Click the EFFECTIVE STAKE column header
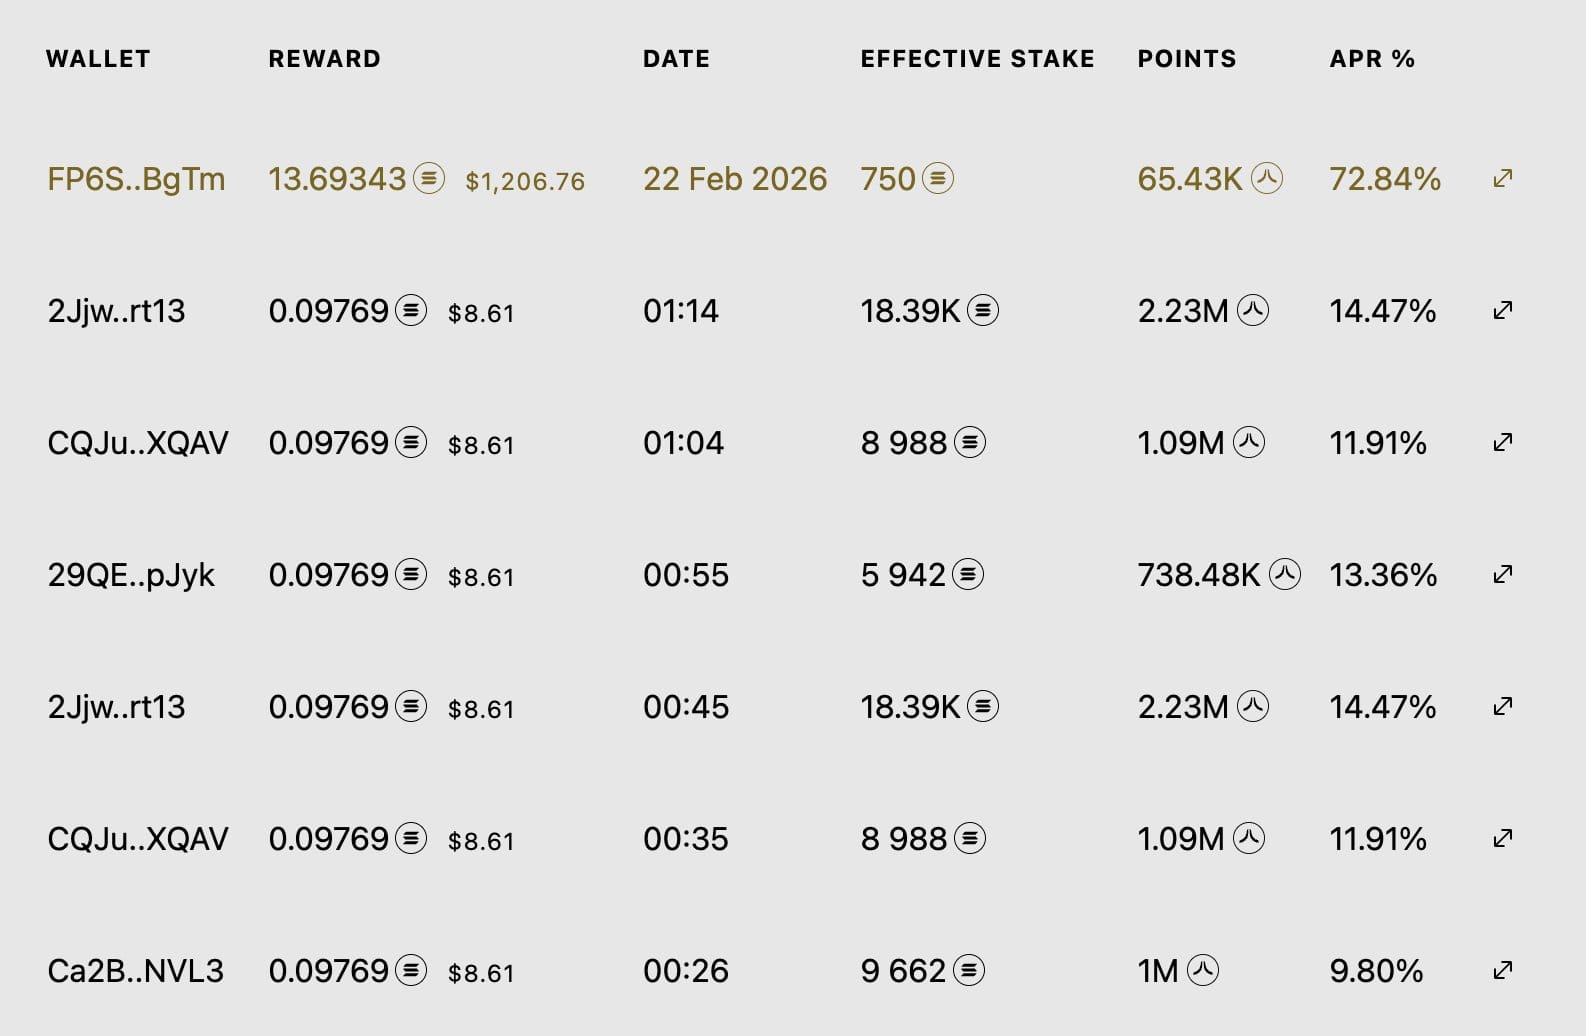 click(977, 59)
